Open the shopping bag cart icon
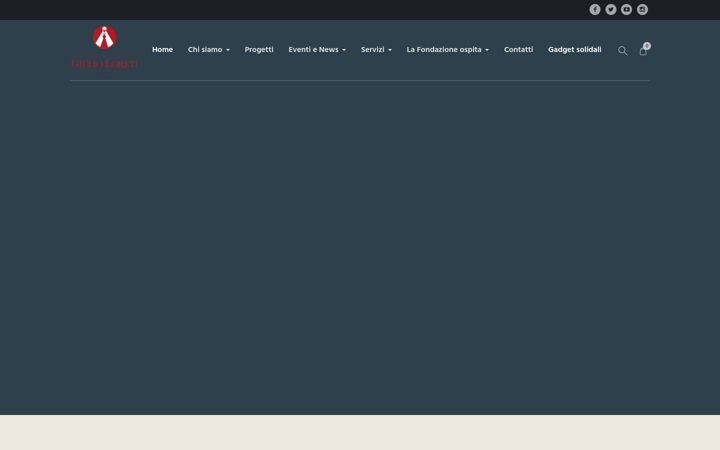Screen dimensions: 720x450 (x=644, y=50)
